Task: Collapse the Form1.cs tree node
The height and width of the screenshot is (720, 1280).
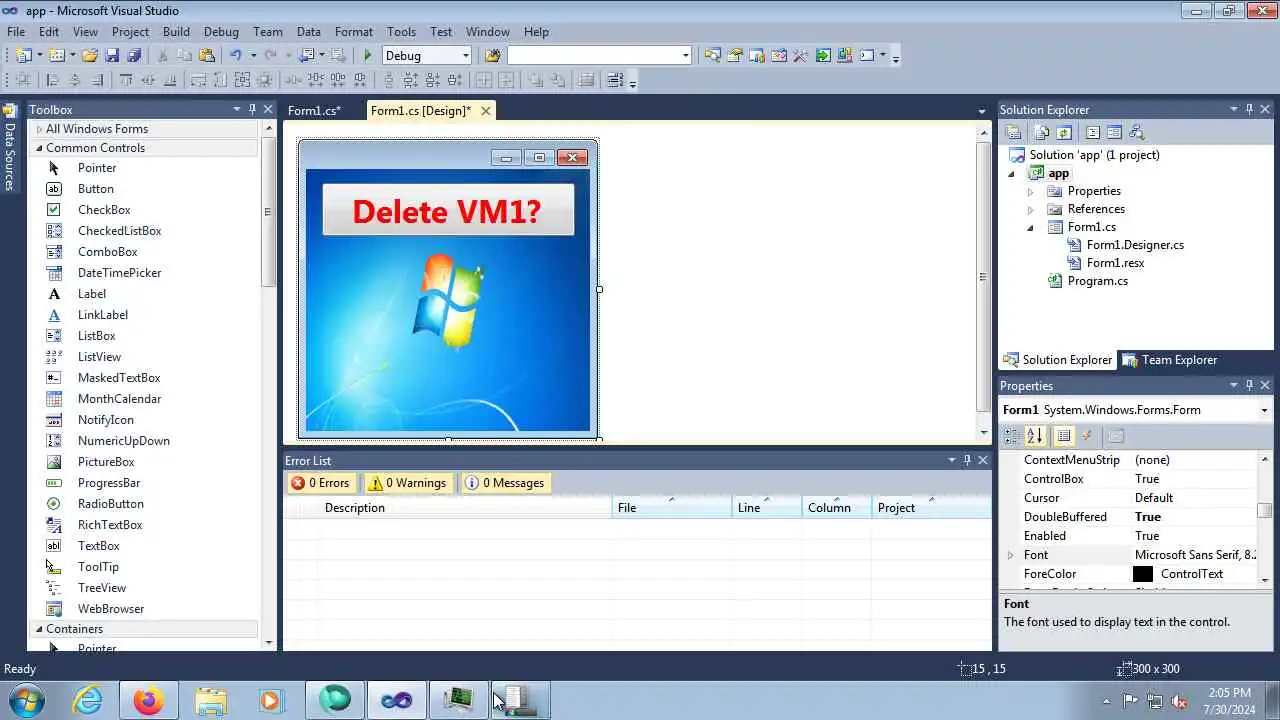Action: coord(1031,227)
